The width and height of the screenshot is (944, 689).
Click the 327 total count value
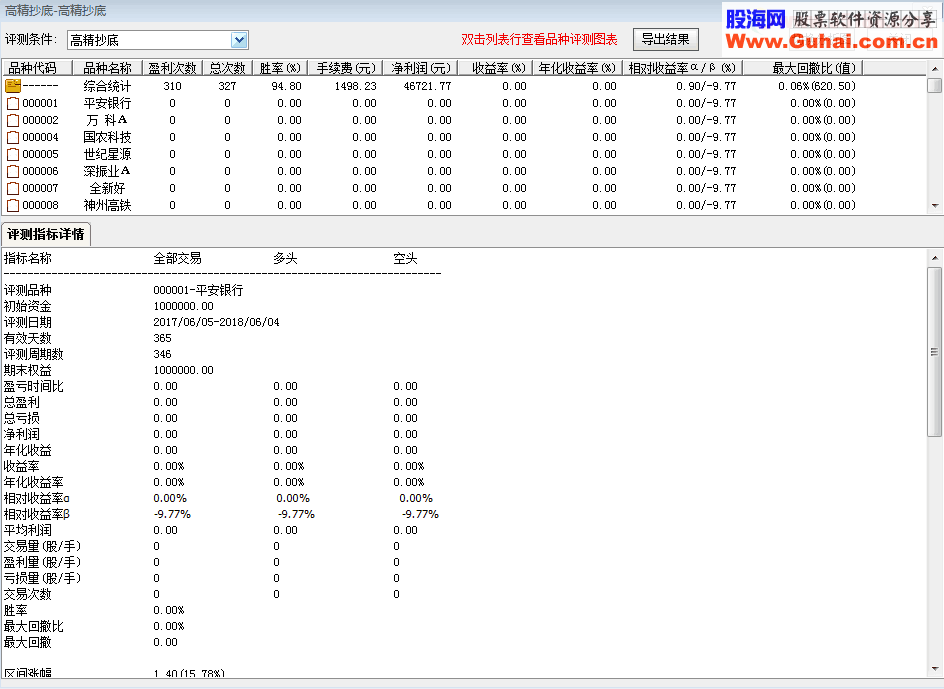pyautogui.click(x=227, y=86)
